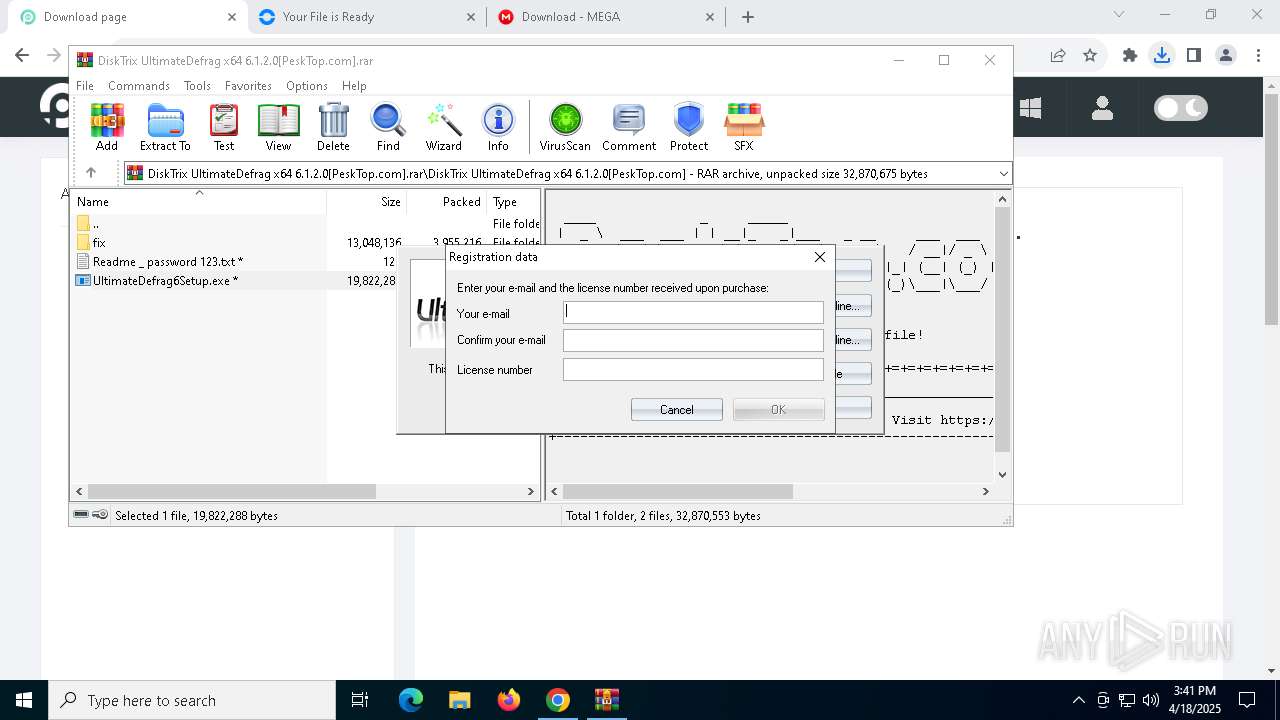Click the Your e-mail field
The height and width of the screenshot is (720, 1280).
point(693,313)
